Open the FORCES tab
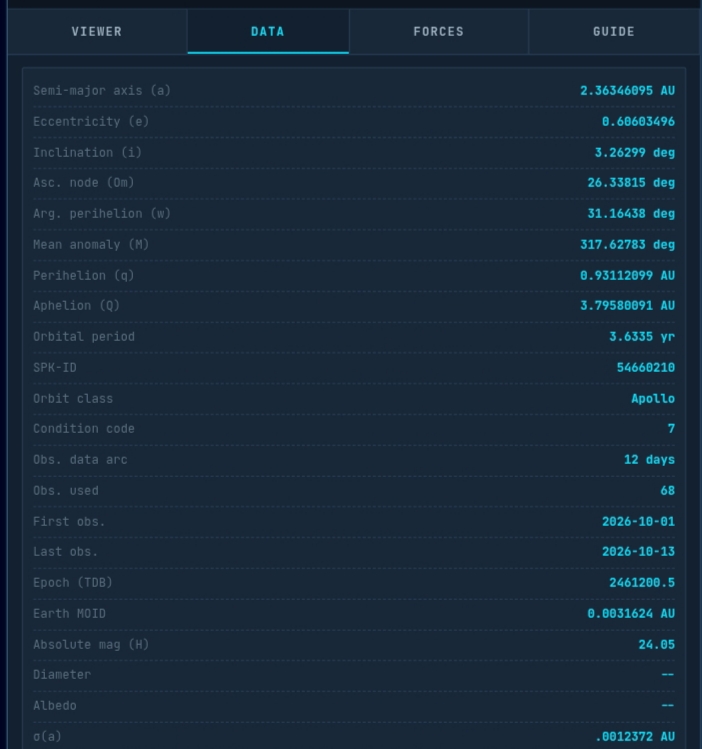Screen dimensions: 702x749 [438, 32]
